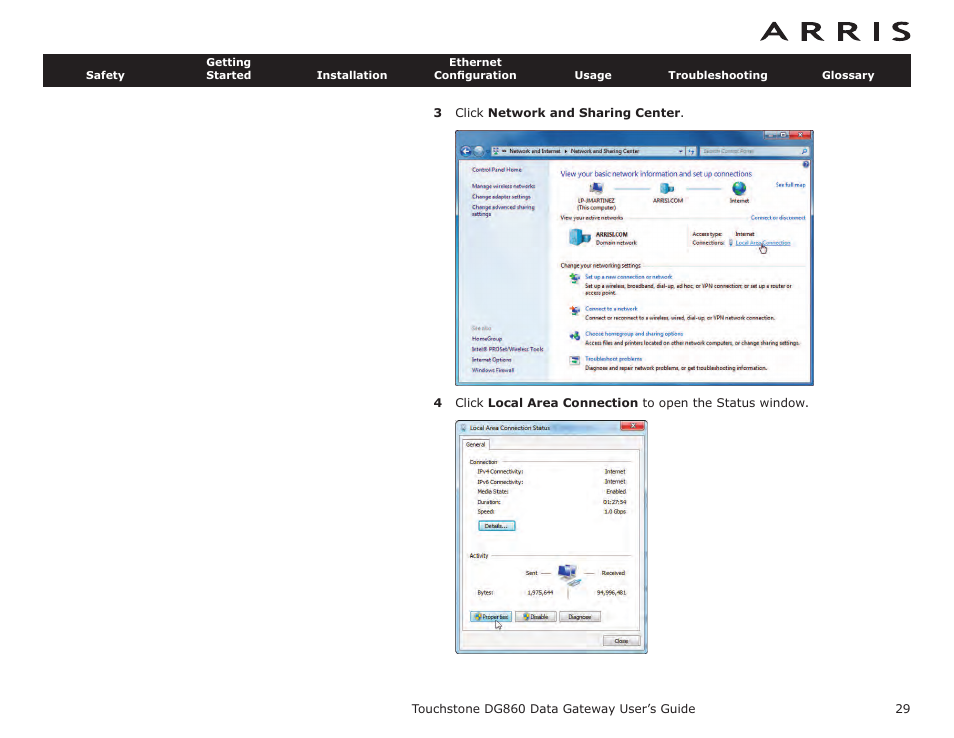The height and width of the screenshot is (738, 954).
Task: Click the Close button at the bottom of the Status window
Action: coord(621,641)
